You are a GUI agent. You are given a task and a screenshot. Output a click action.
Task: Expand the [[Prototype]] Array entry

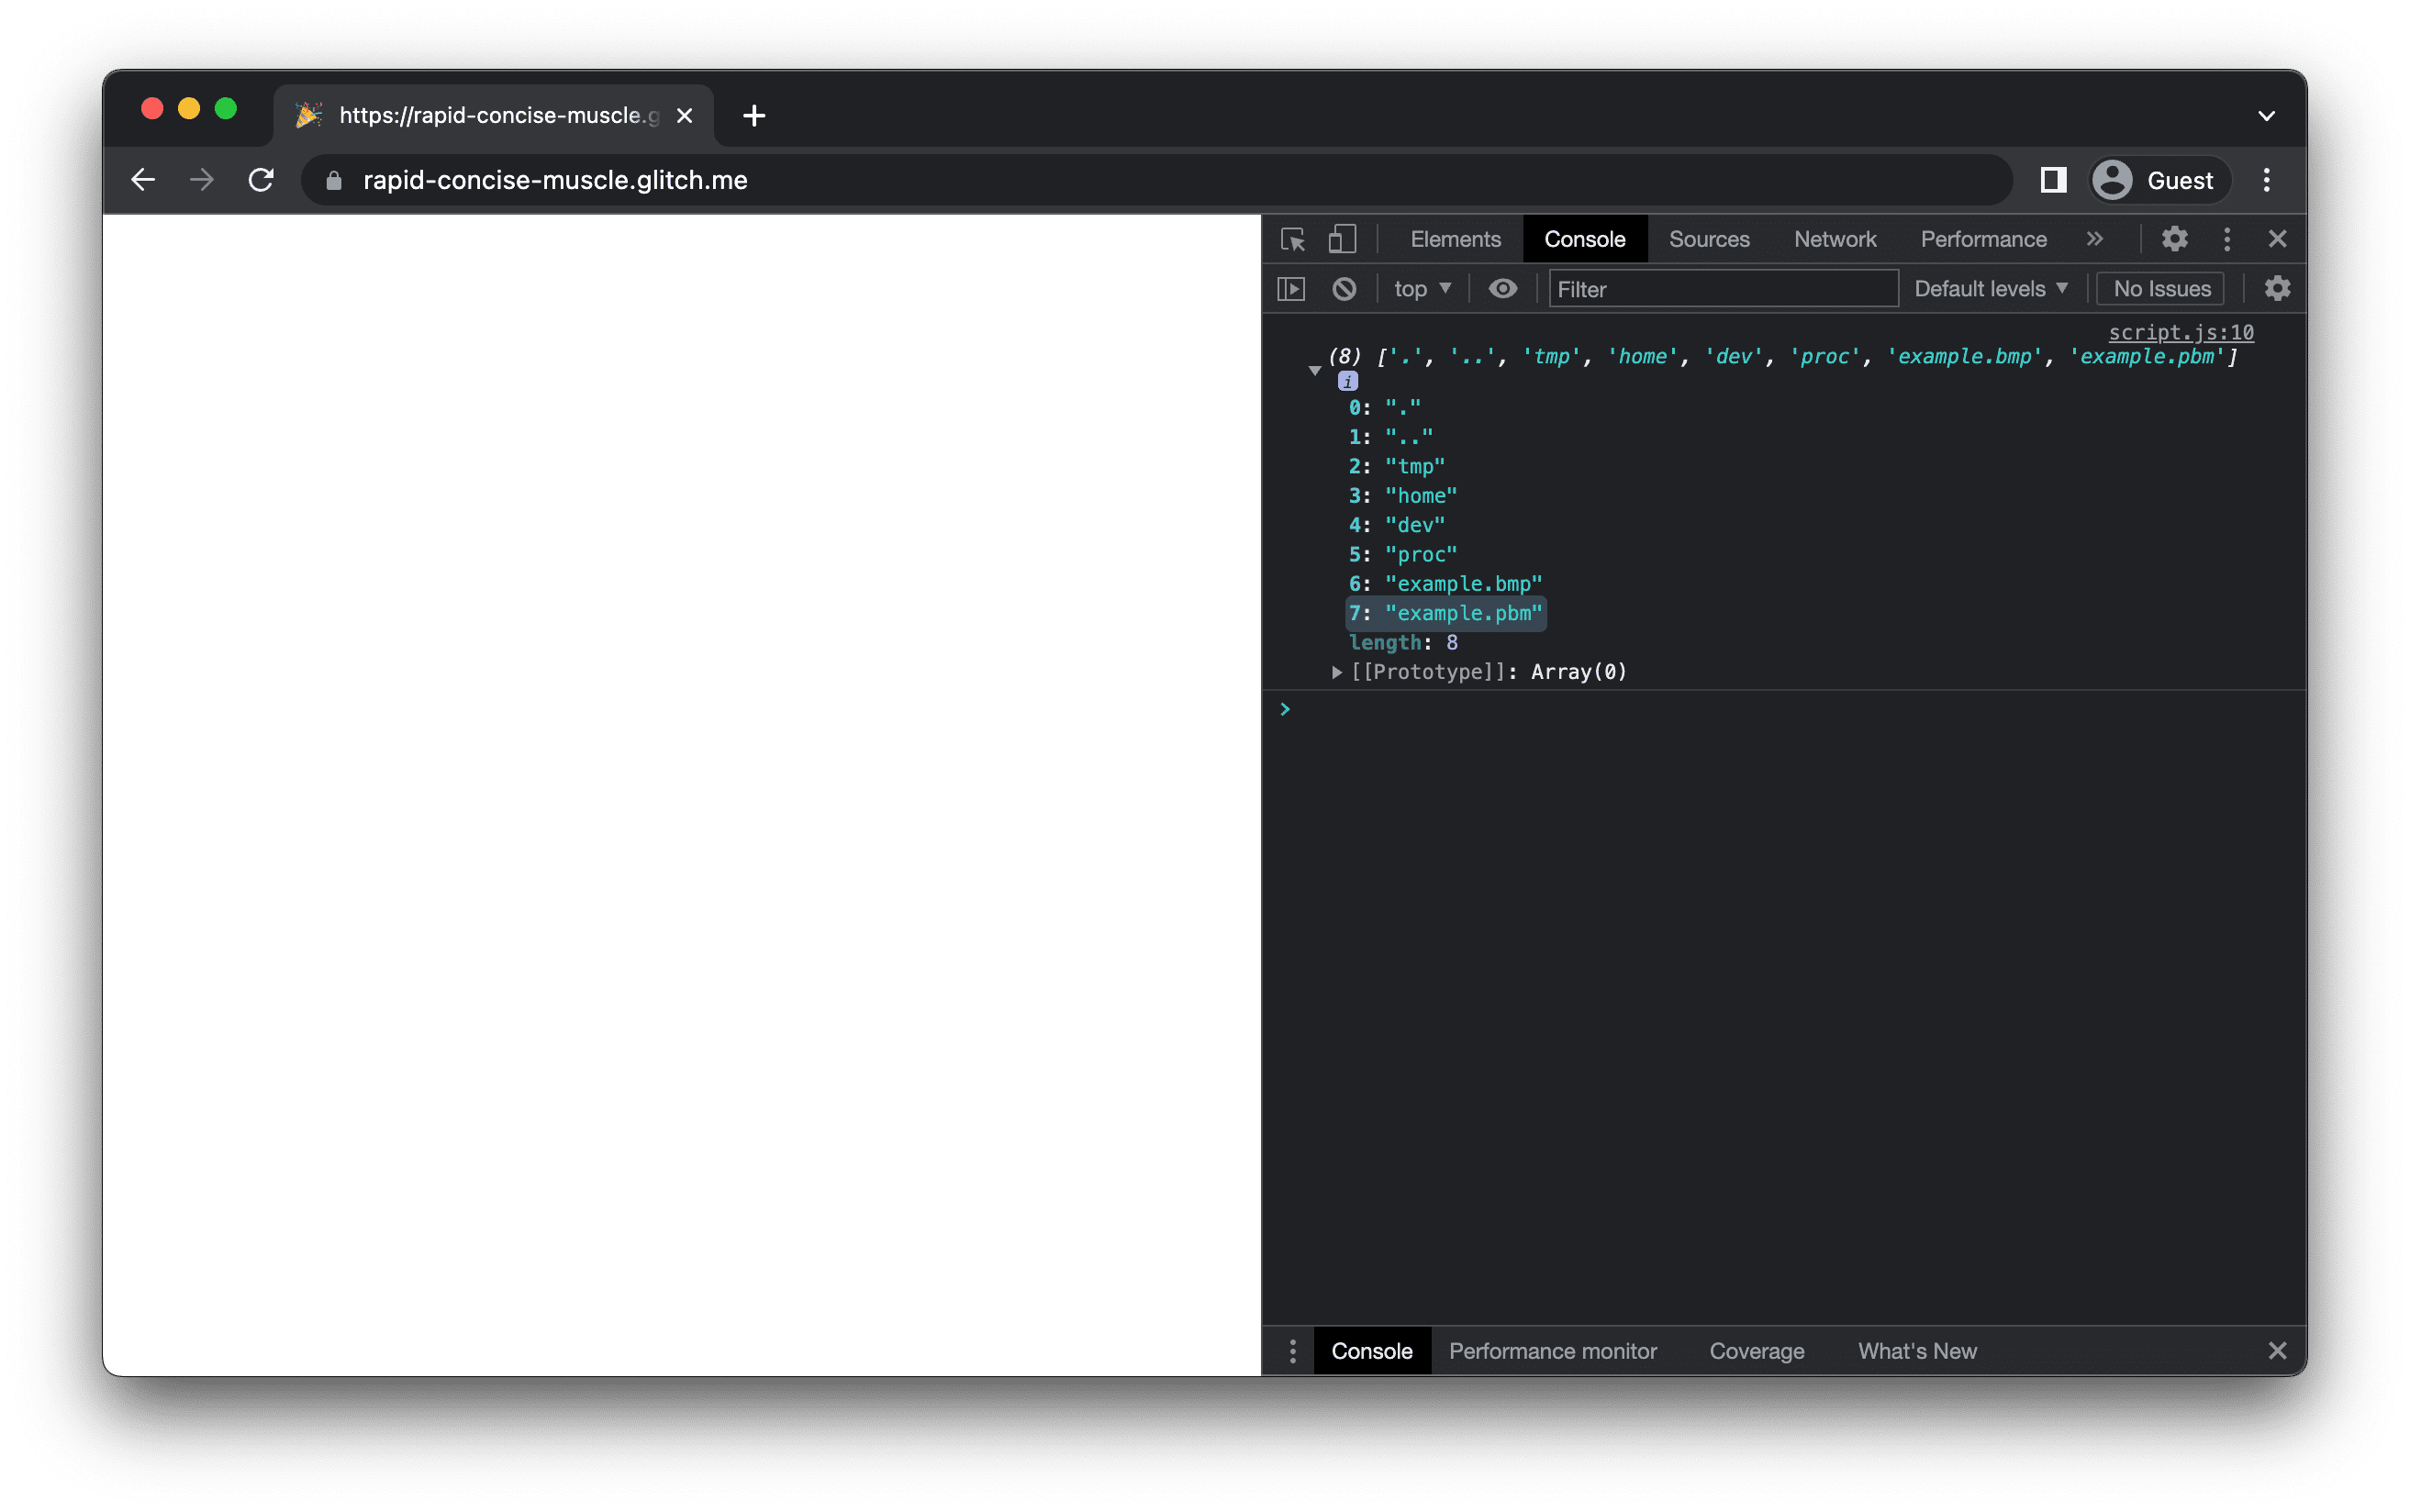[x=1332, y=671]
